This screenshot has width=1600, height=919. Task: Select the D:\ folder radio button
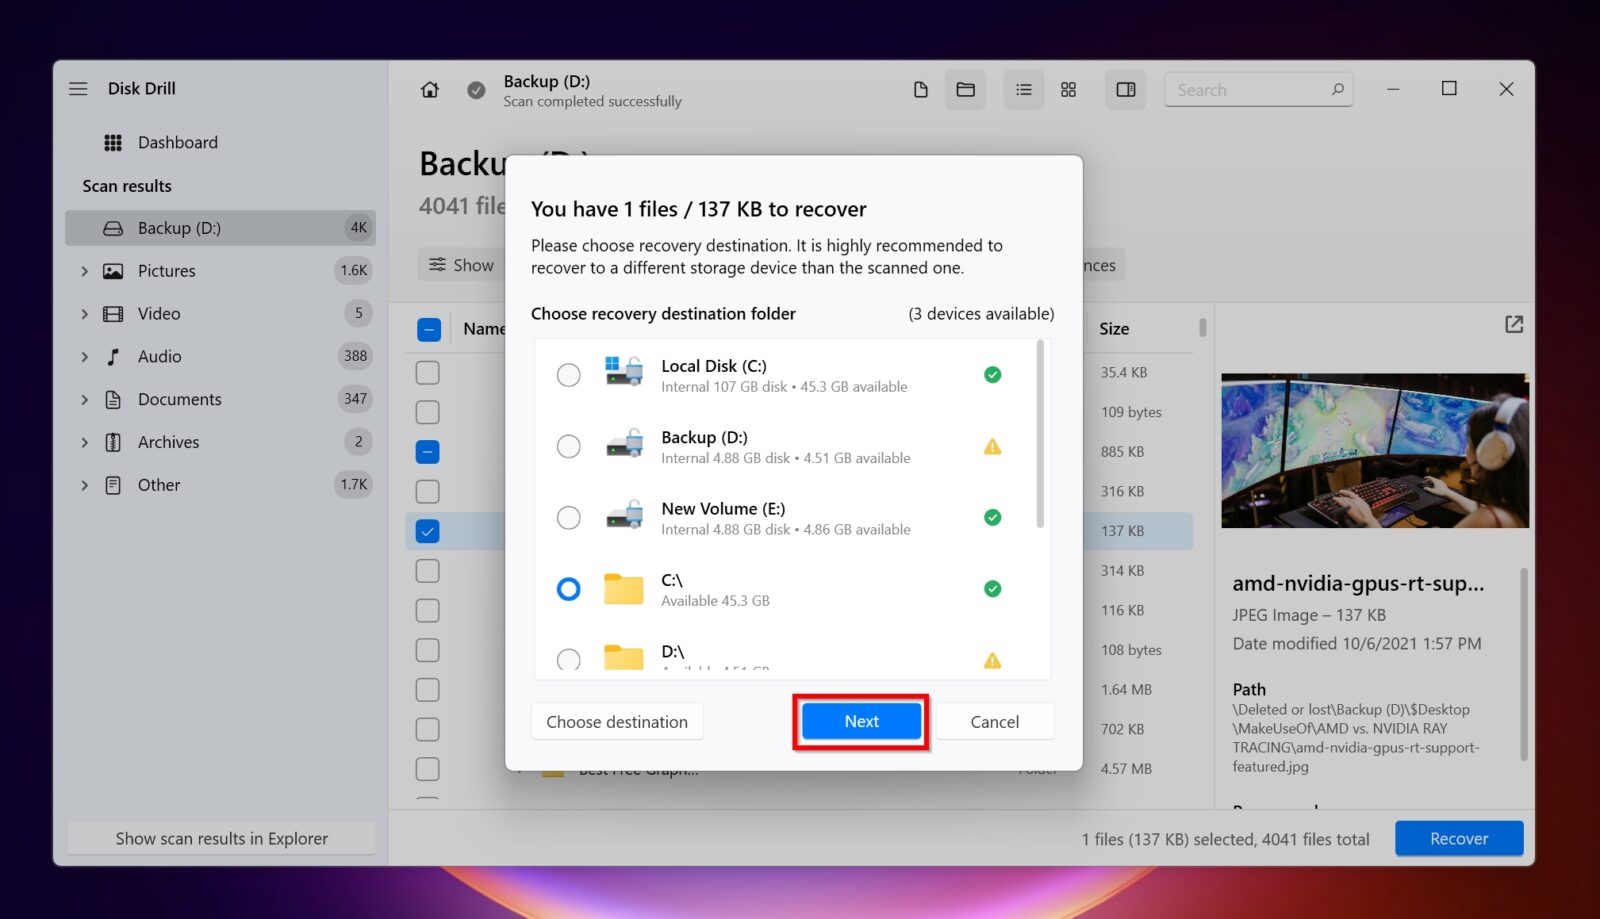point(568,659)
